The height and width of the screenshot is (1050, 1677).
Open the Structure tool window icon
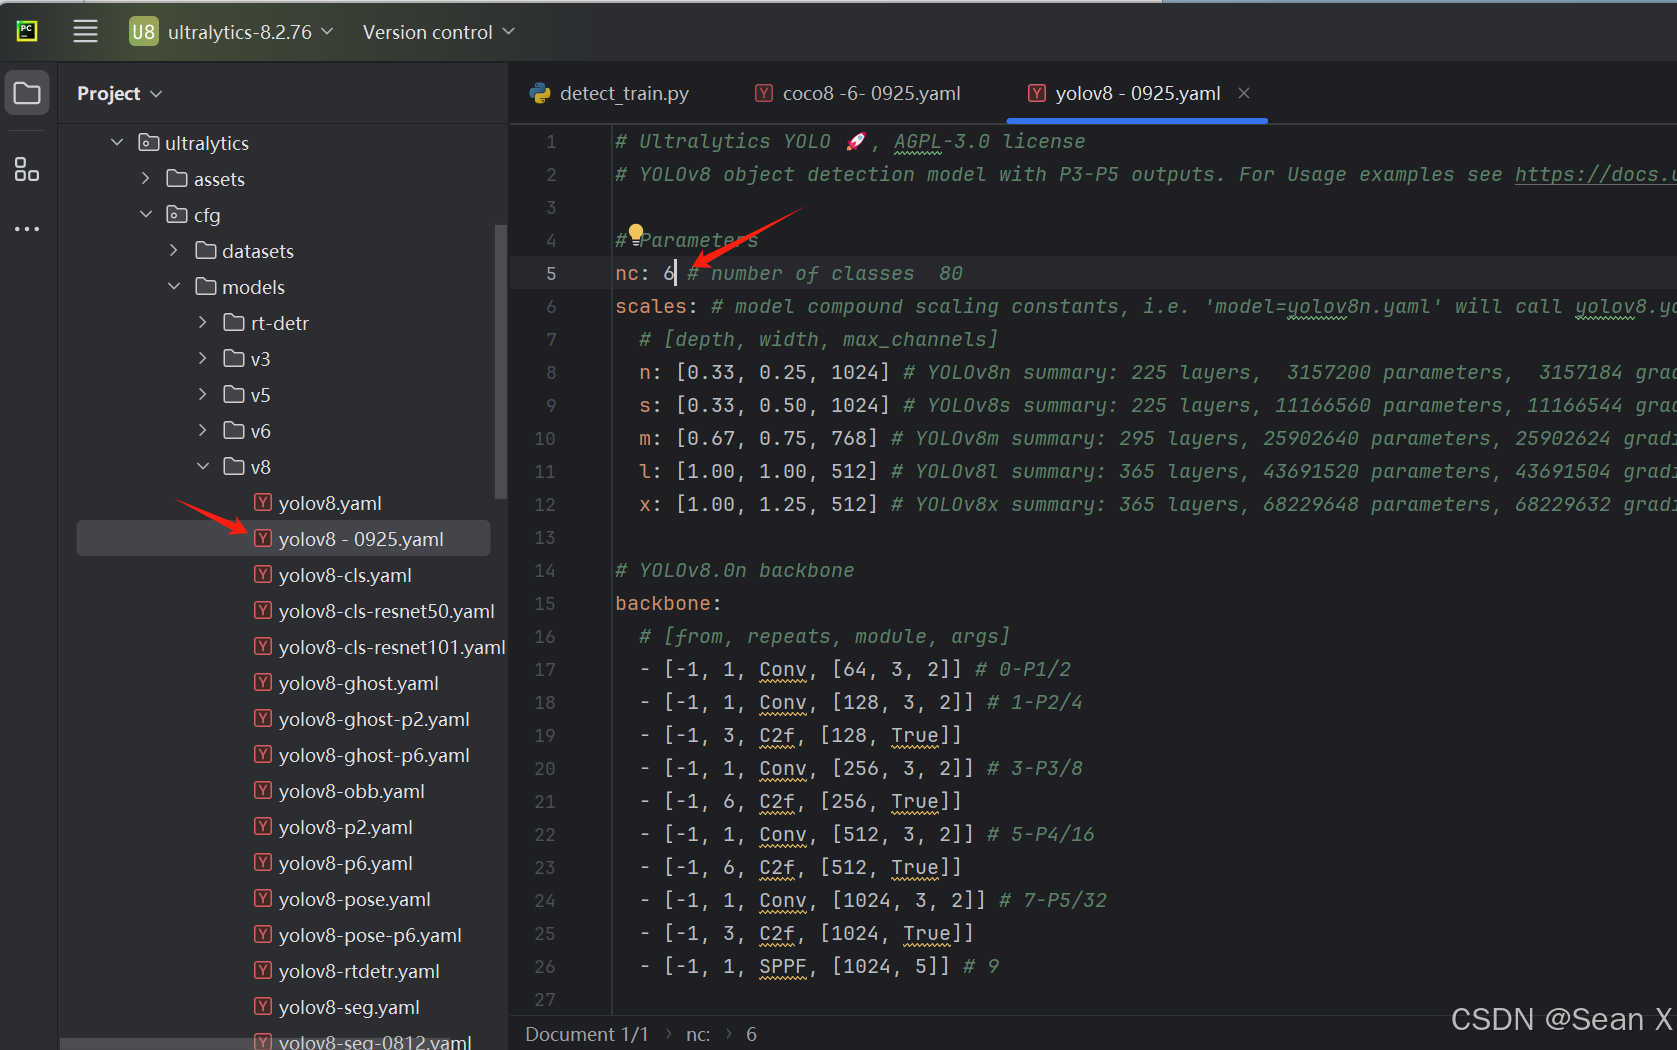click(x=27, y=169)
